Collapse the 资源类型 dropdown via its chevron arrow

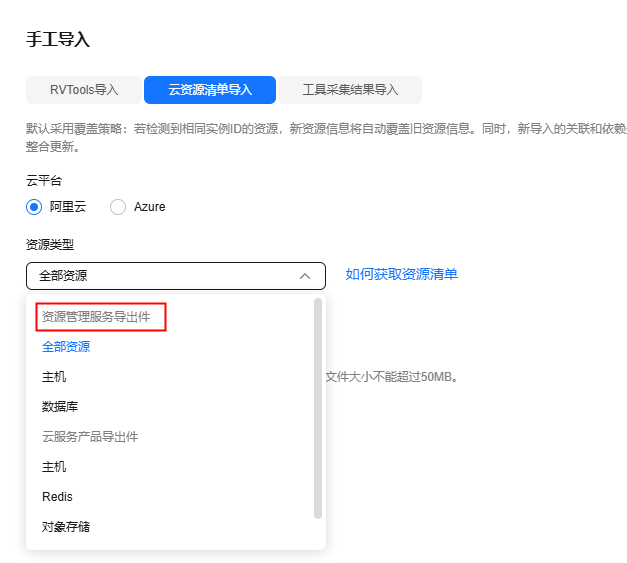(x=305, y=276)
